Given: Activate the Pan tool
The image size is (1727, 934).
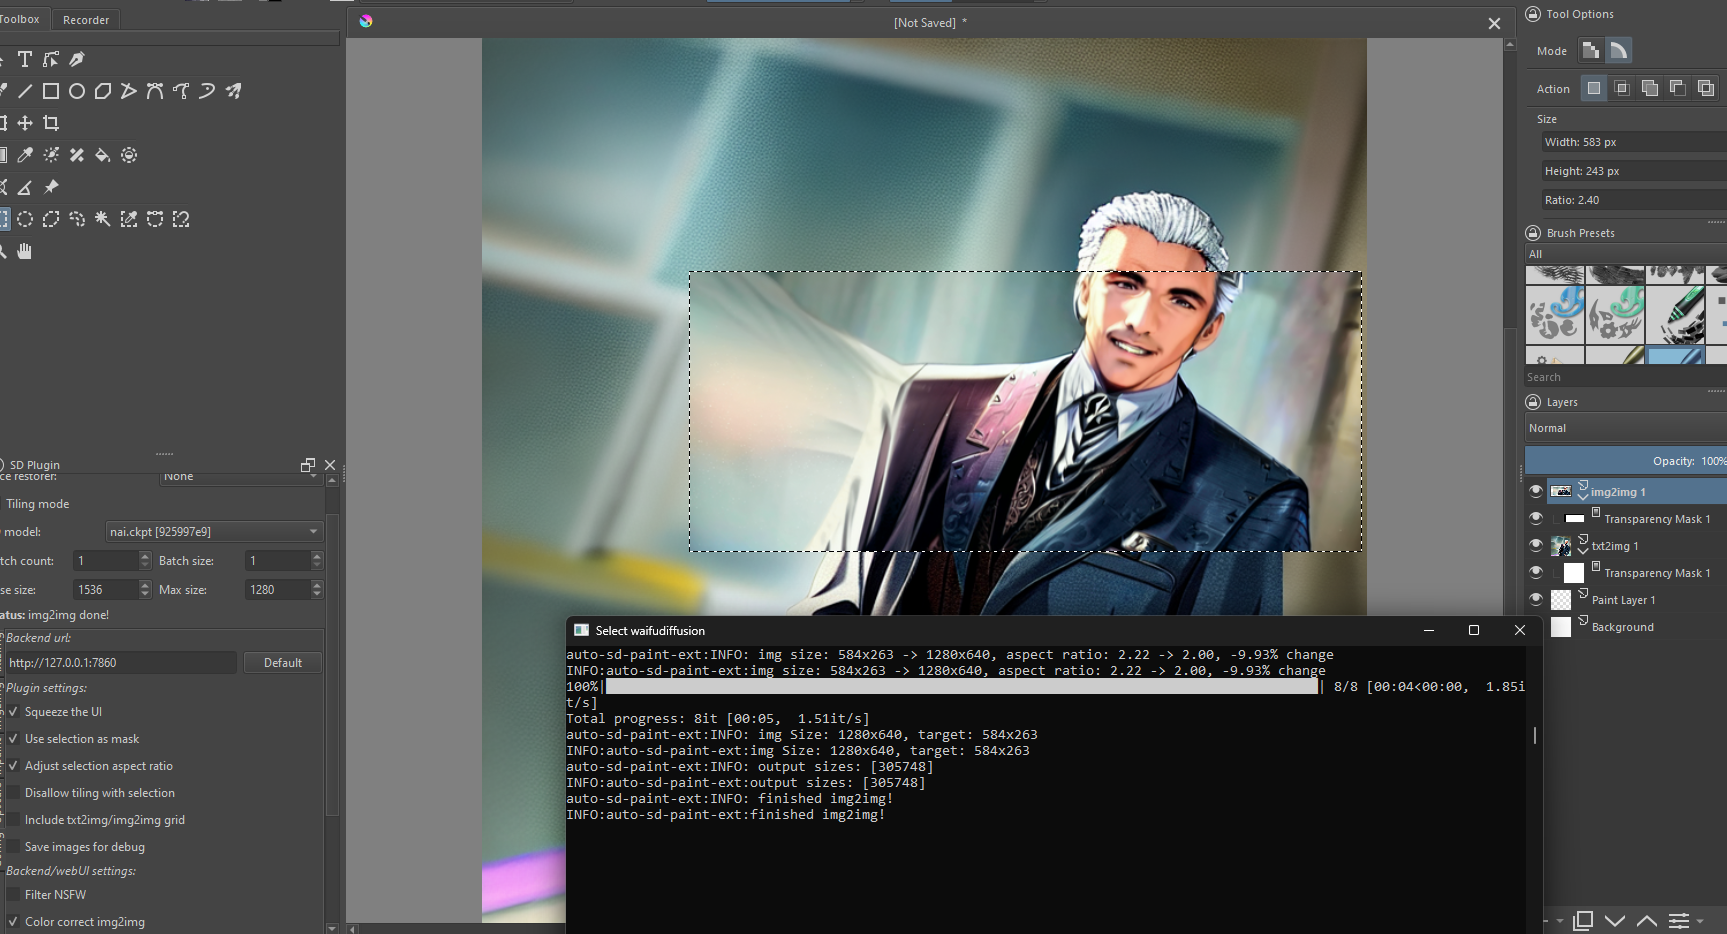Looking at the screenshot, I should click(25, 251).
